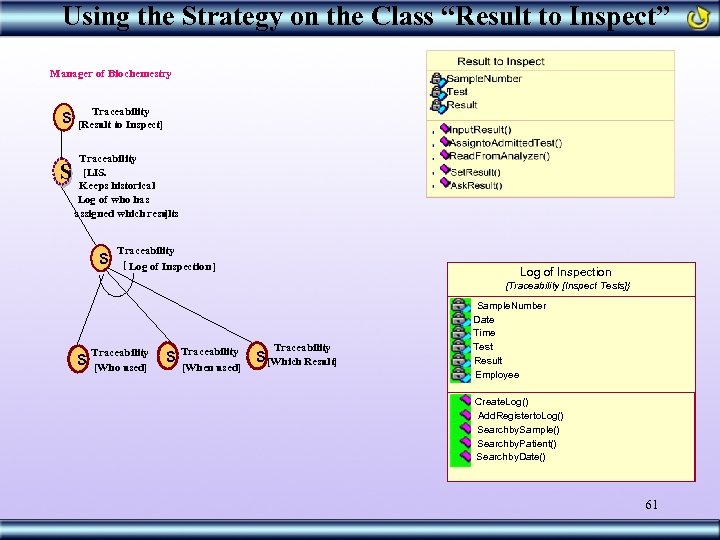Click operation icon beside SearchbyPatient()

pyautogui.click(x=465, y=442)
